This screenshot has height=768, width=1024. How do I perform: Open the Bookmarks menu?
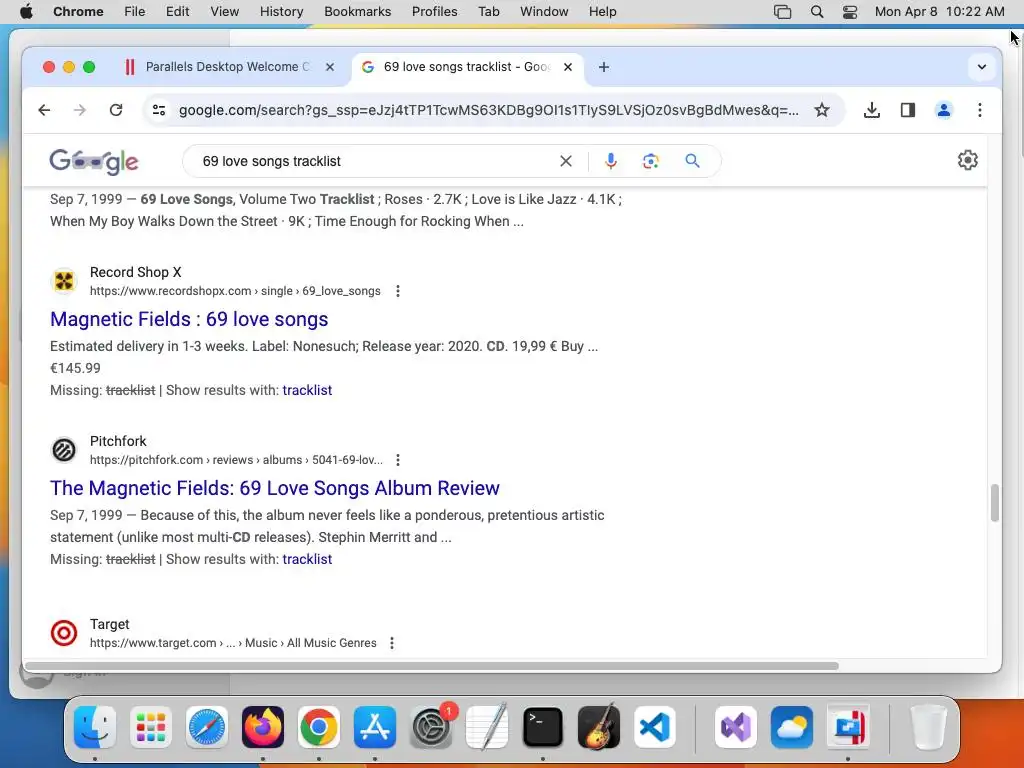pos(357,12)
